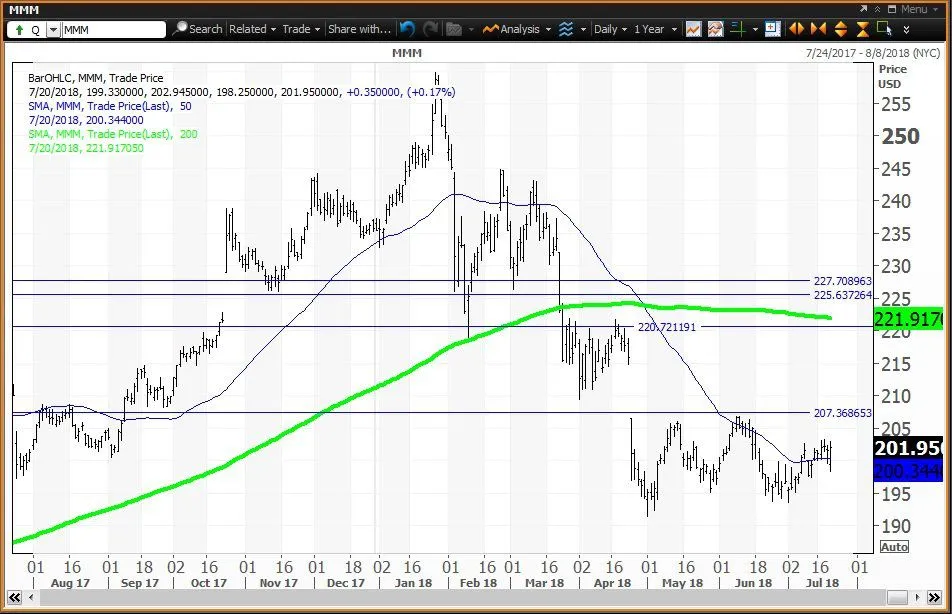Click the grayed redo arrow
952x614 pixels.
coord(430,29)
